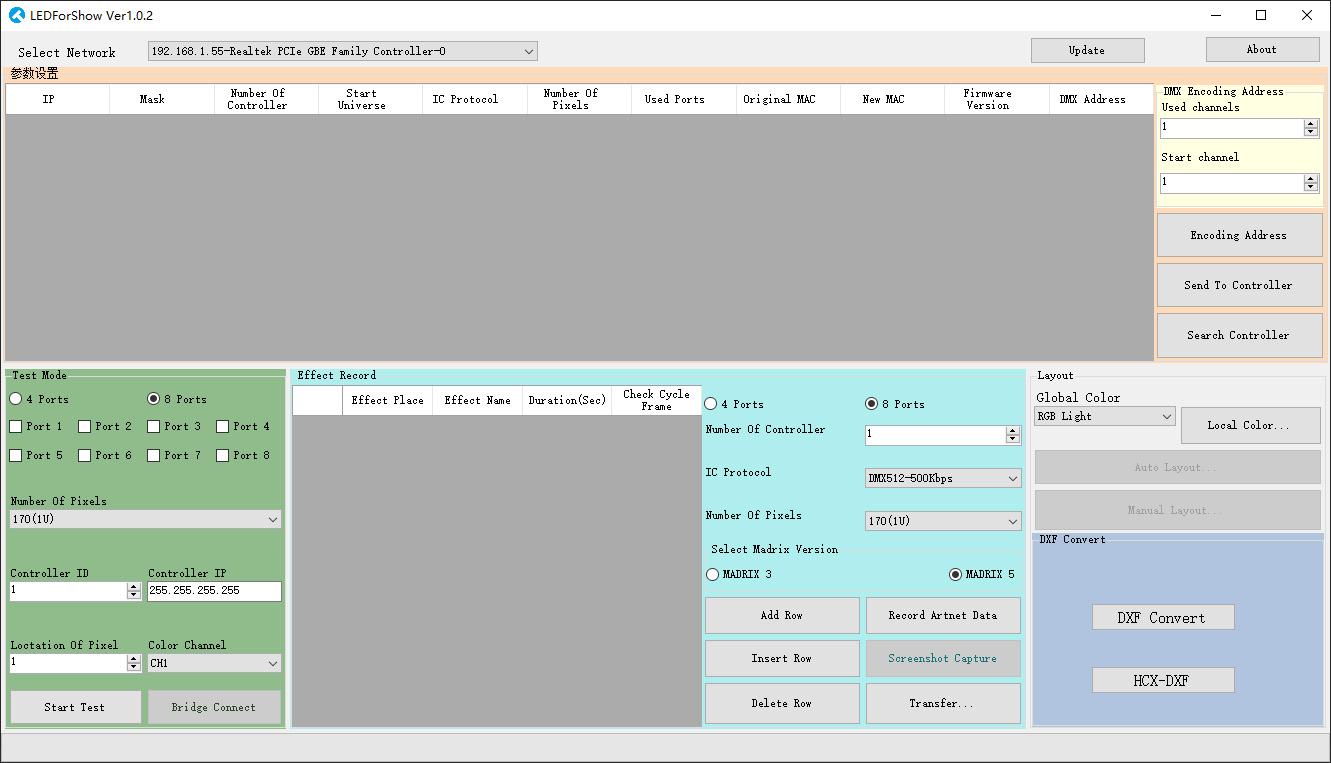Click the Original MAC column header
This screenshot has width=1331, height=763.
point(788,99)
